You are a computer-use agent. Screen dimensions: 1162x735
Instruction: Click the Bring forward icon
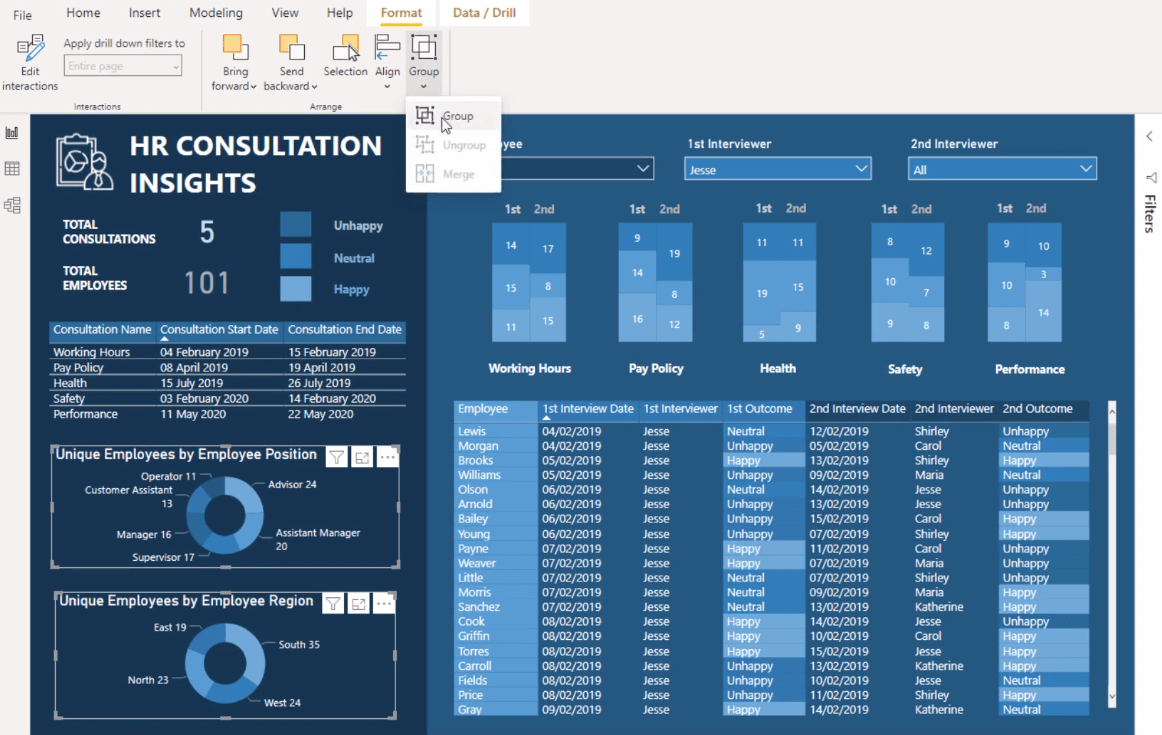pos(235,48)
